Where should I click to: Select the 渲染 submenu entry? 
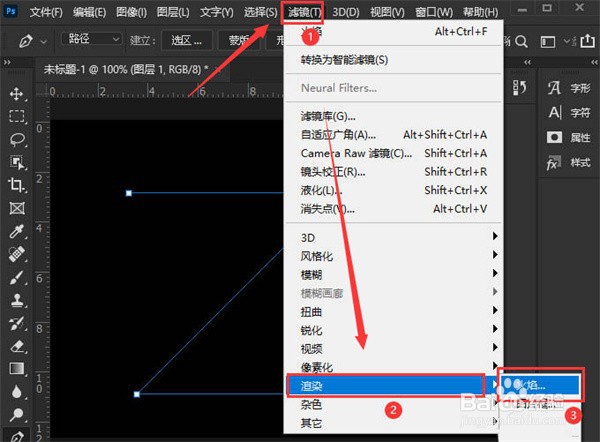393,385
